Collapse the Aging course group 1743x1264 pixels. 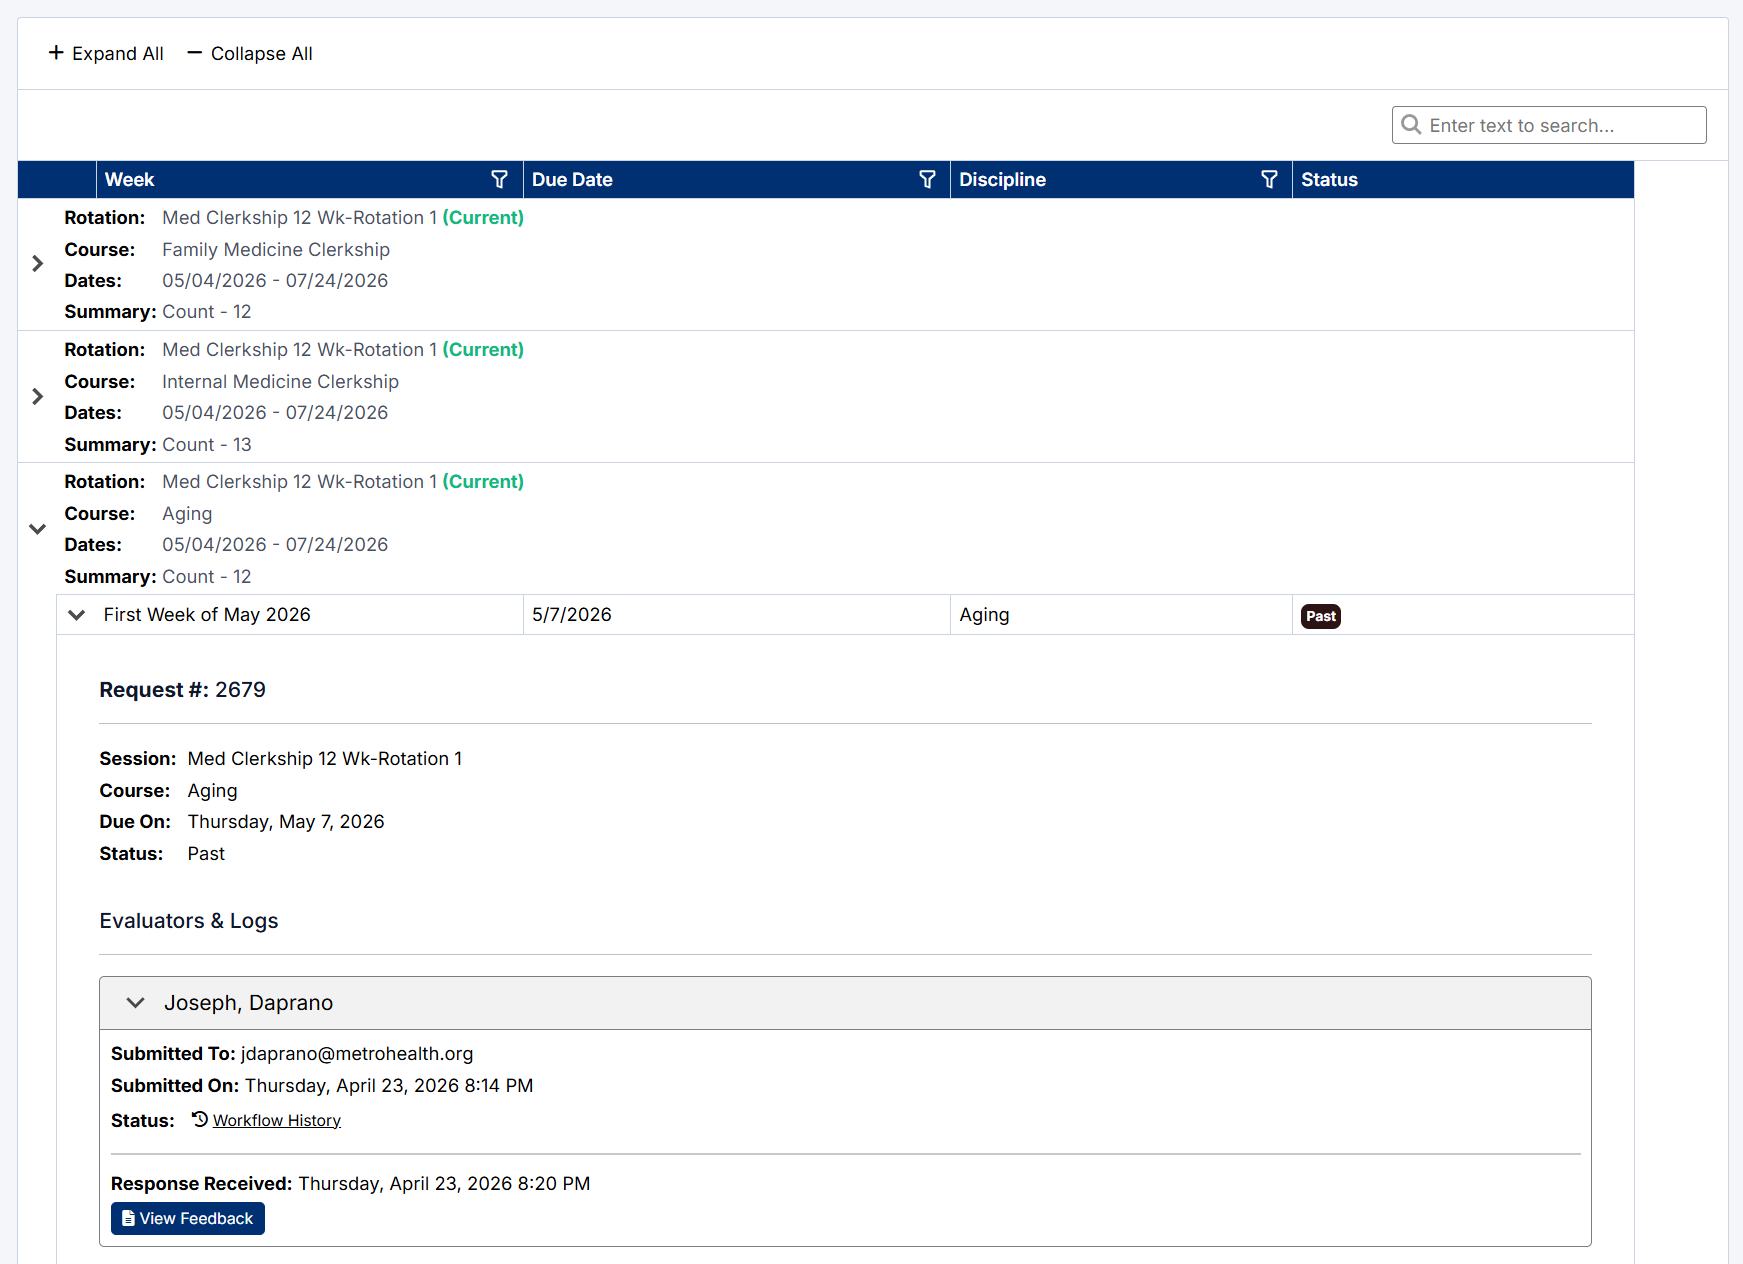point(37,529)
